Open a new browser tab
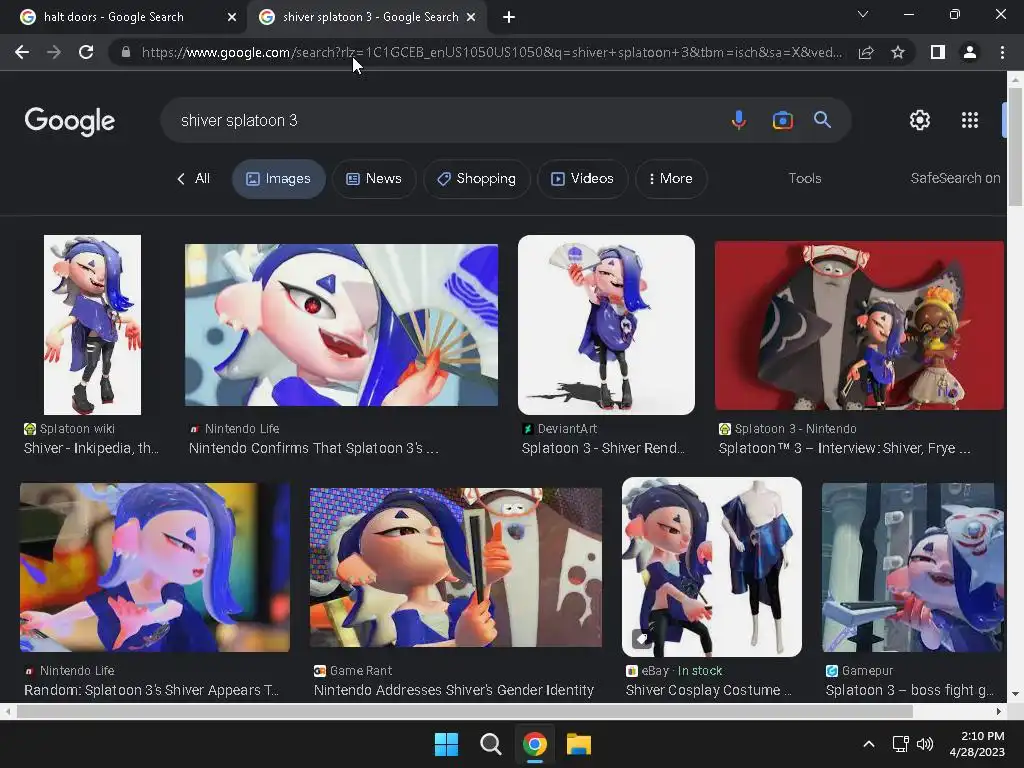This screenshot has height=768, width=1024. pos(509,17)
